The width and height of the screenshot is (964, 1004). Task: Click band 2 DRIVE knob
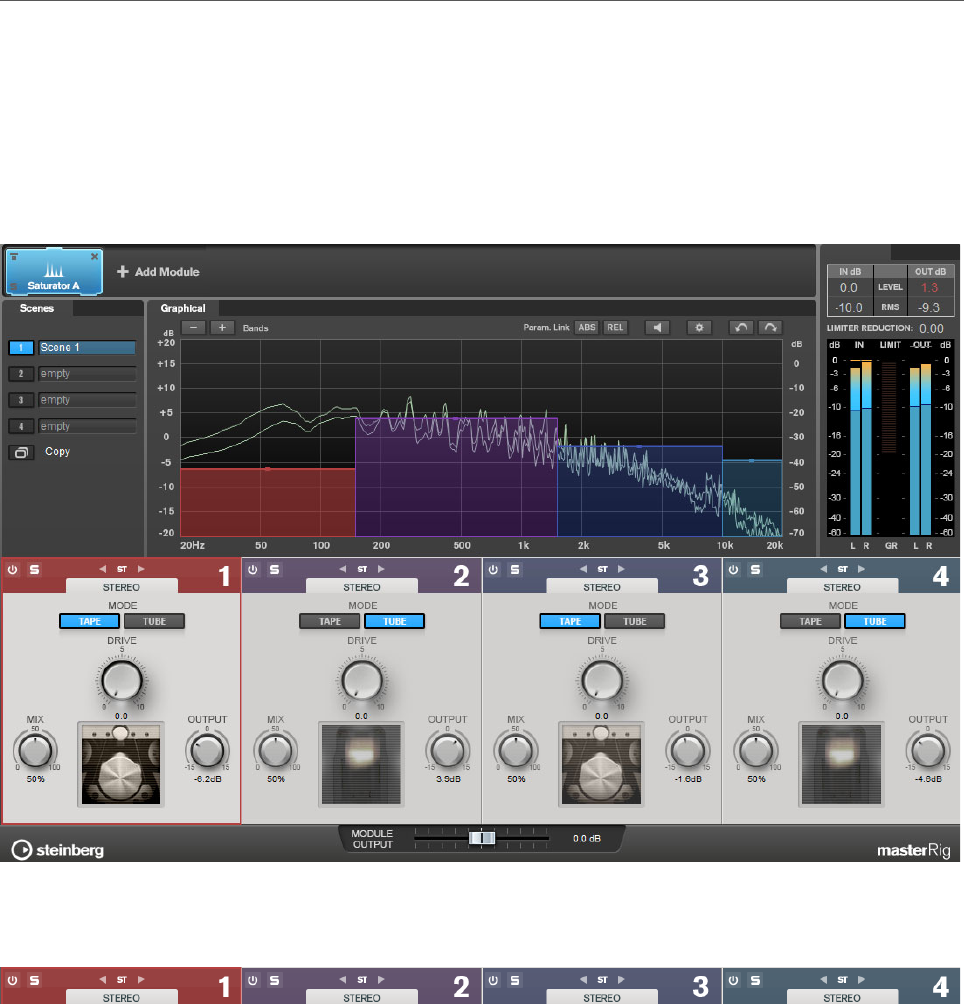[362, 681]
